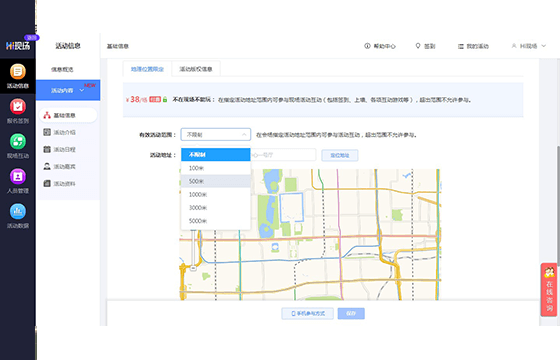Open the 有效活动范围 dropdown box
The width and height of the screenshot is (560, 360).
pyautogui.click(x=216, y=135)
